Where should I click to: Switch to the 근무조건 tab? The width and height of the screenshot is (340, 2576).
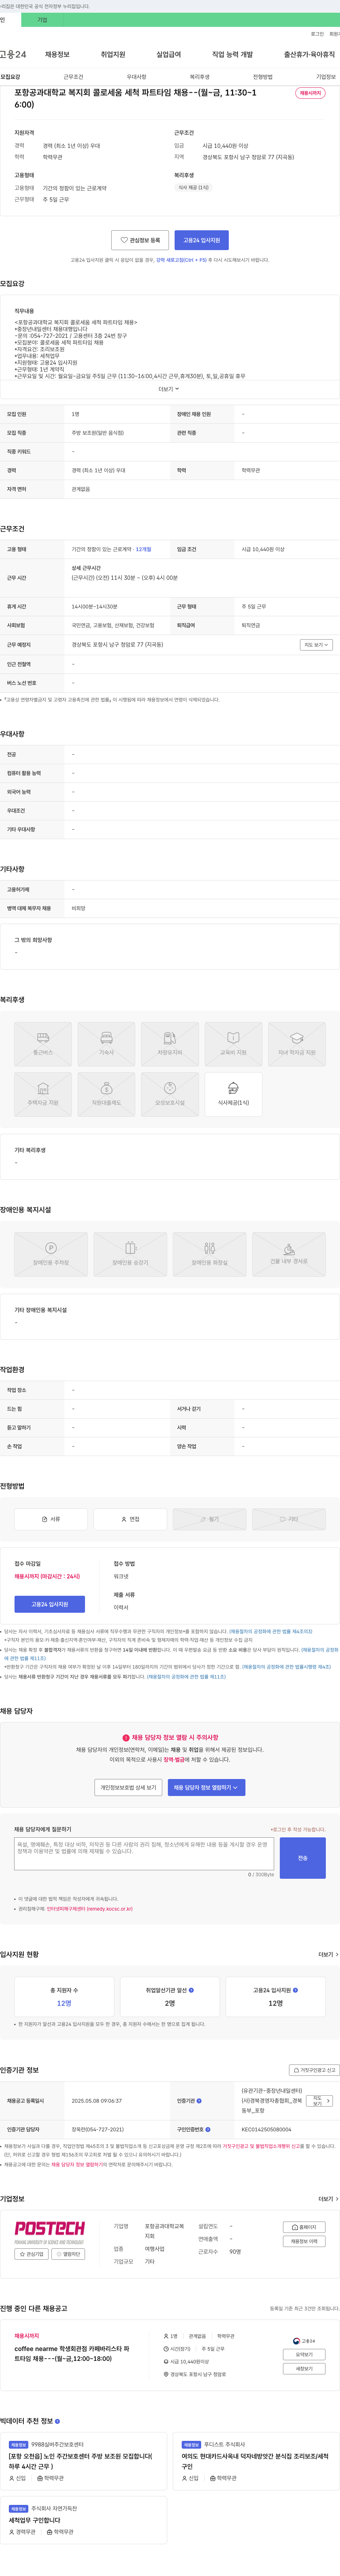click(x=73, y=77)
